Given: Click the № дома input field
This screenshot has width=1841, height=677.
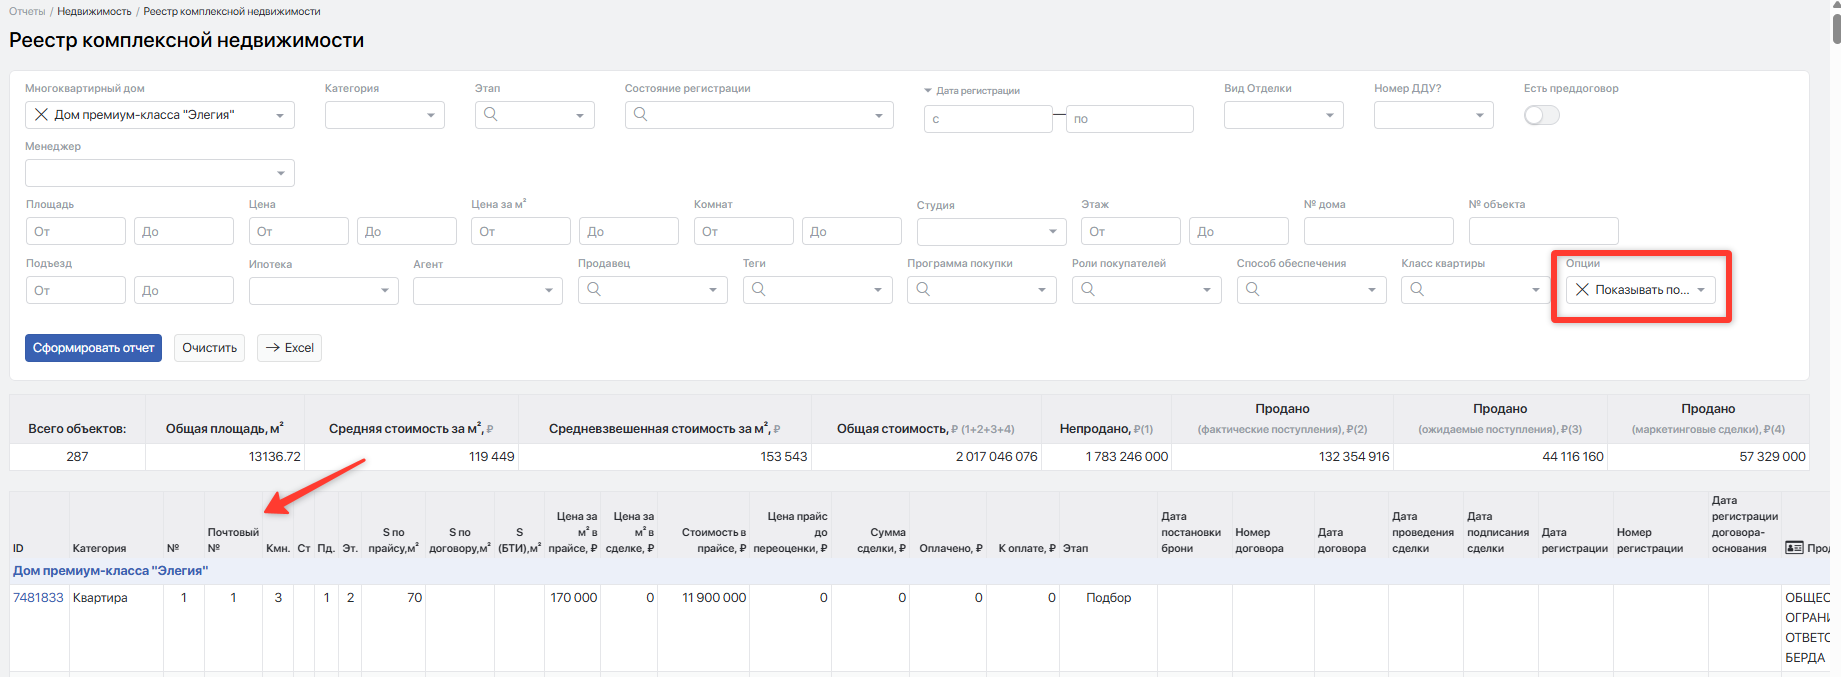Looking at the screenshot, I should tap(1379, 231).
